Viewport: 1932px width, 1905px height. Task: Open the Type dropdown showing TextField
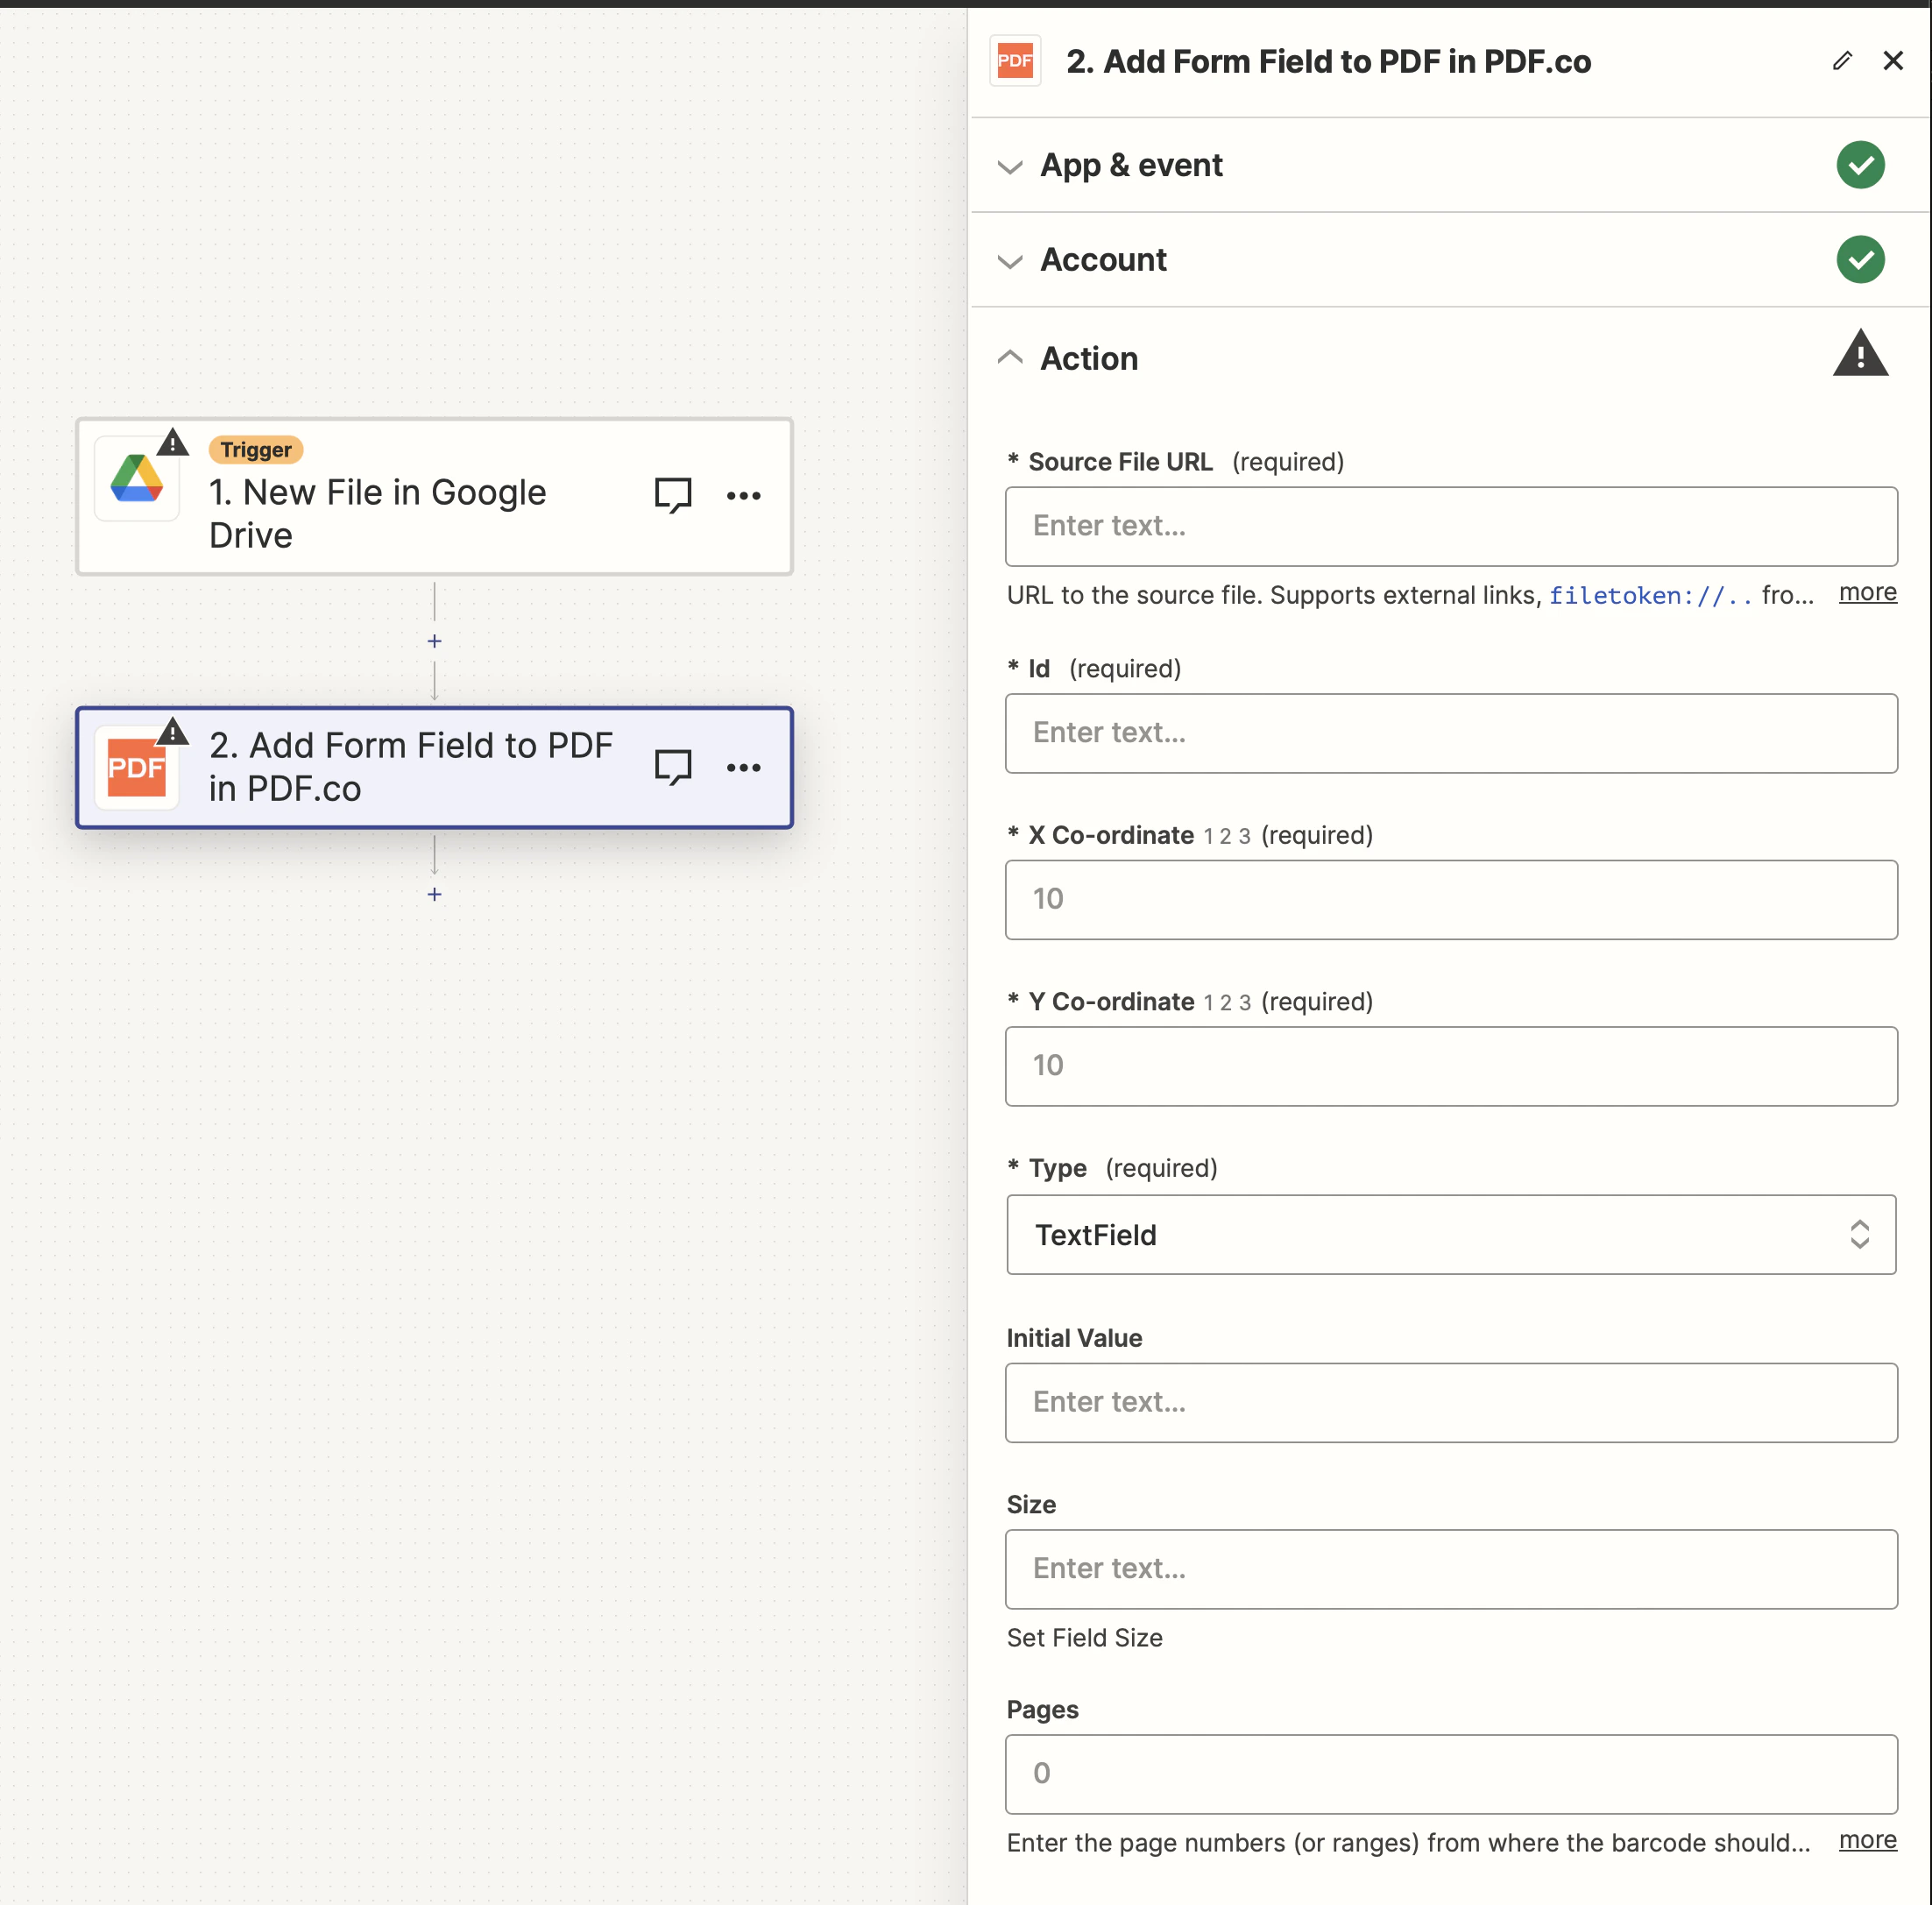1451,1234
